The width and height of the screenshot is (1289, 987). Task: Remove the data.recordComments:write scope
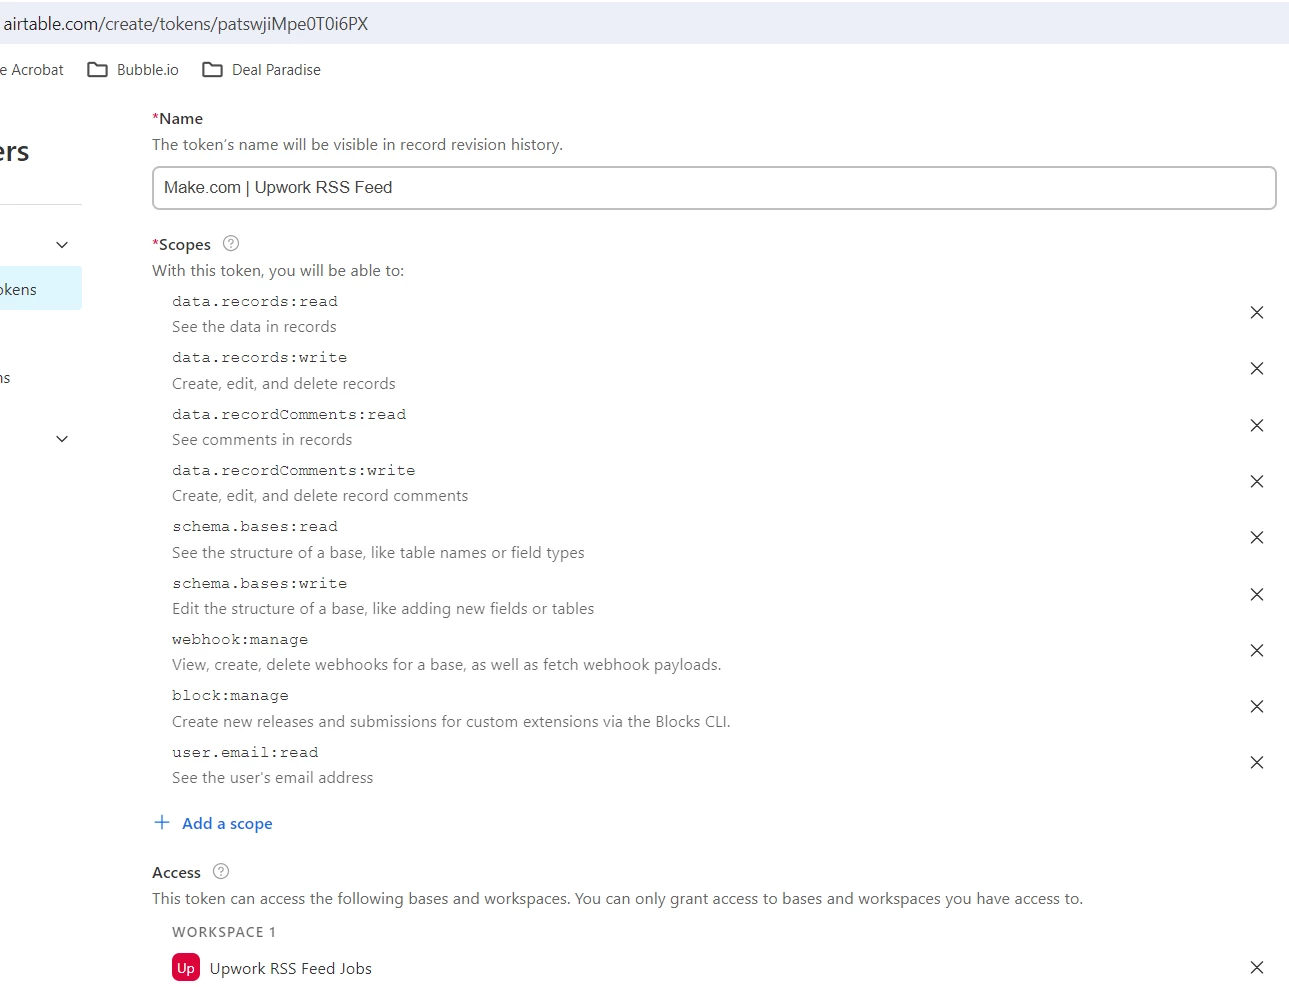[1257, 482]
